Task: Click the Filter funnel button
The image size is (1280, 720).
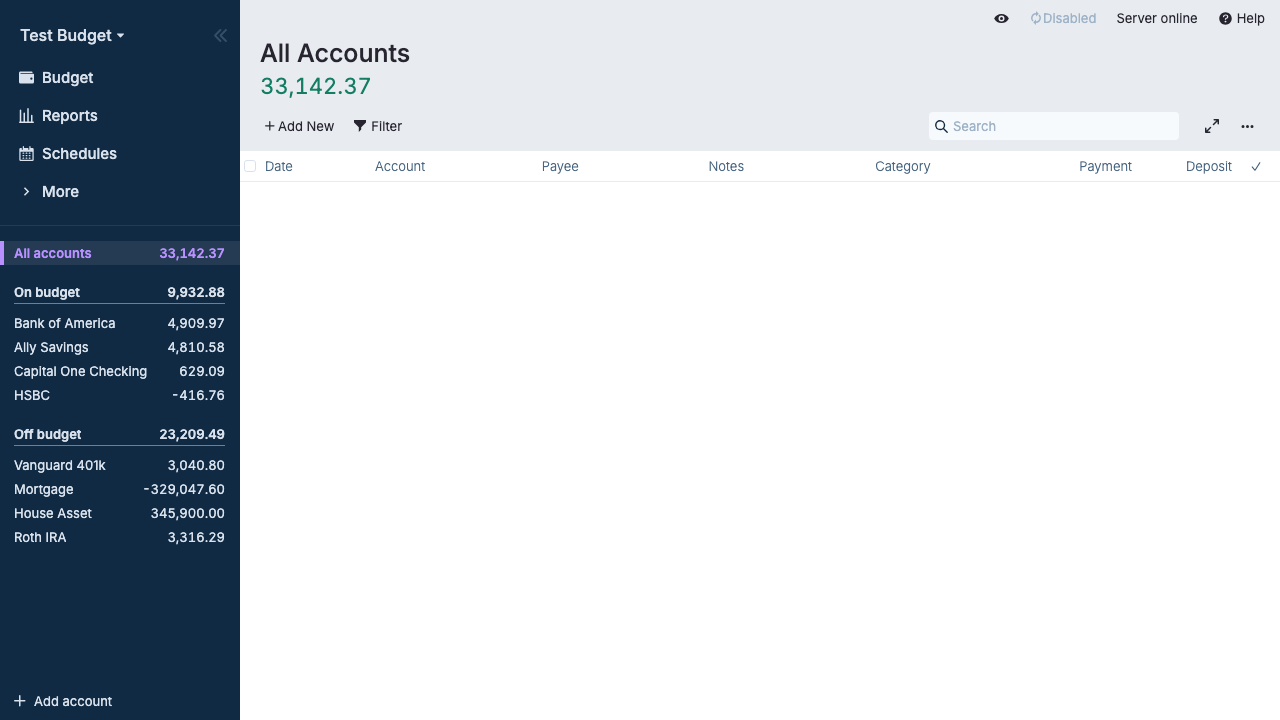Action: pos(377,126)
